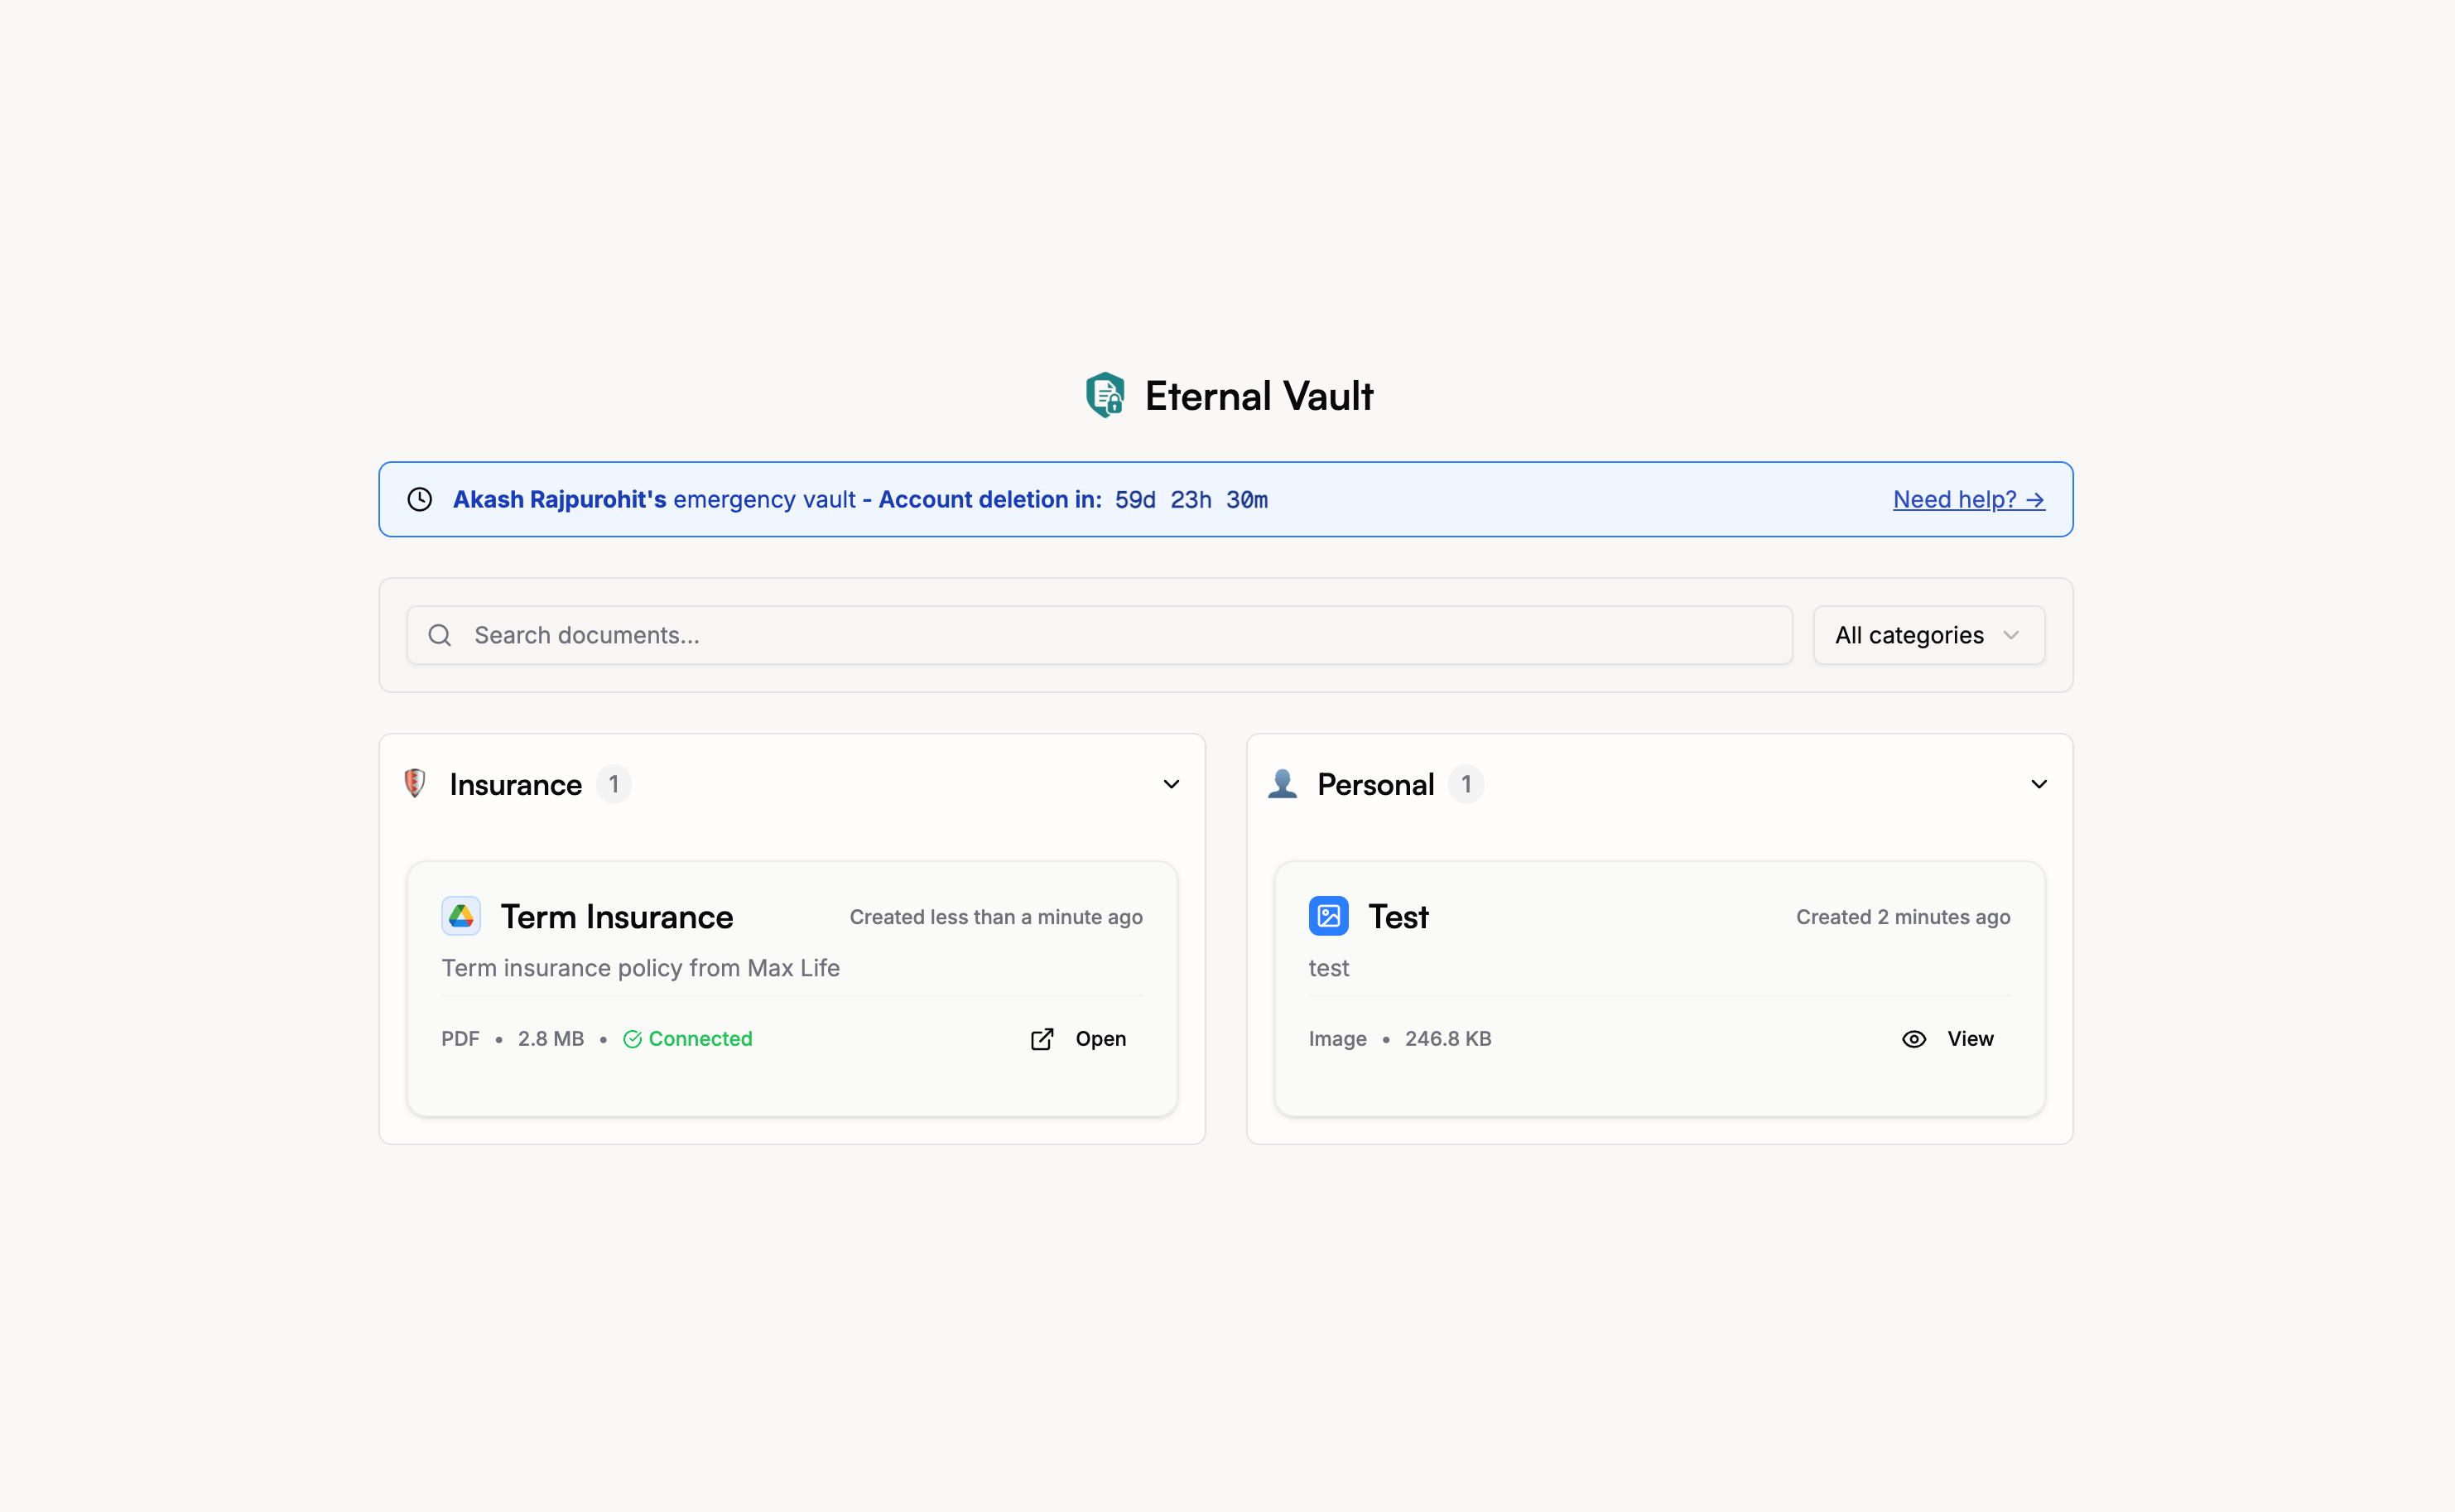Click the external-link icon beside Open
Viewport: 2455px width, 1512px height.
pyautogui.click(x=1042, y=1039)
